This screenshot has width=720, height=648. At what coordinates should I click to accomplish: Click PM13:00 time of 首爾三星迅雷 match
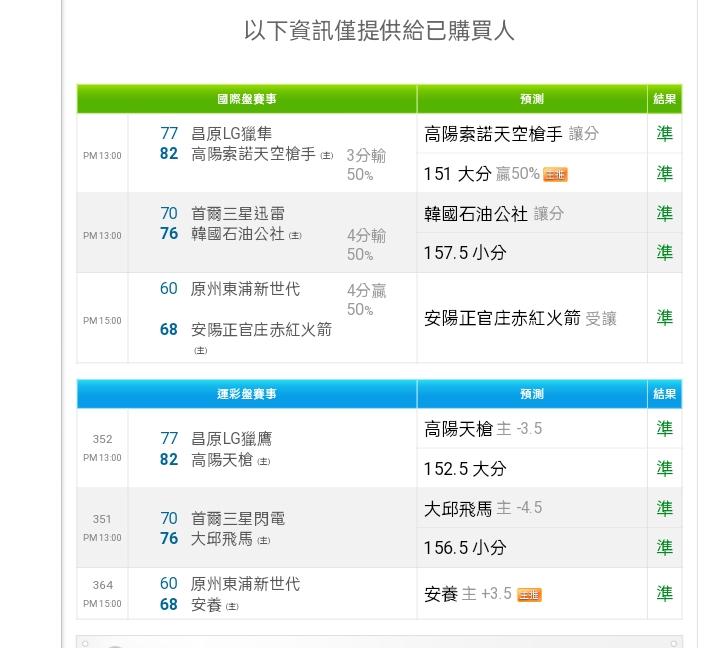point(102,236)
